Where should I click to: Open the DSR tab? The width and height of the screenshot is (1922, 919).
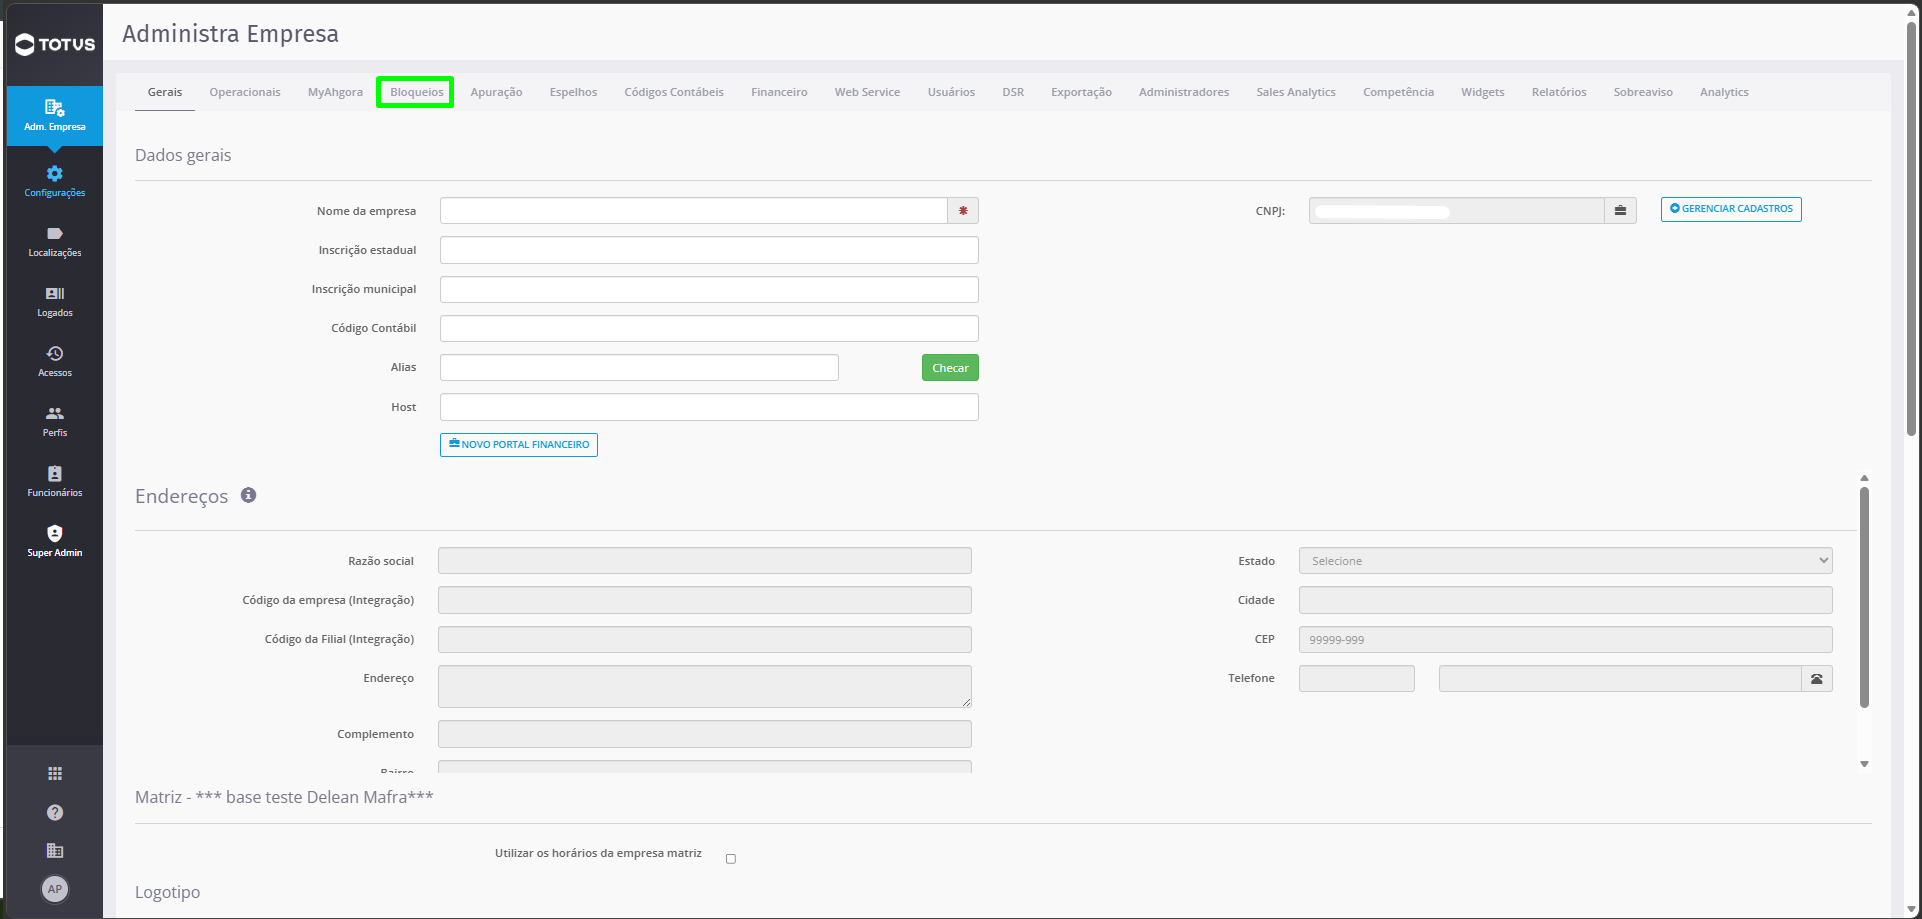[1013, 92]
